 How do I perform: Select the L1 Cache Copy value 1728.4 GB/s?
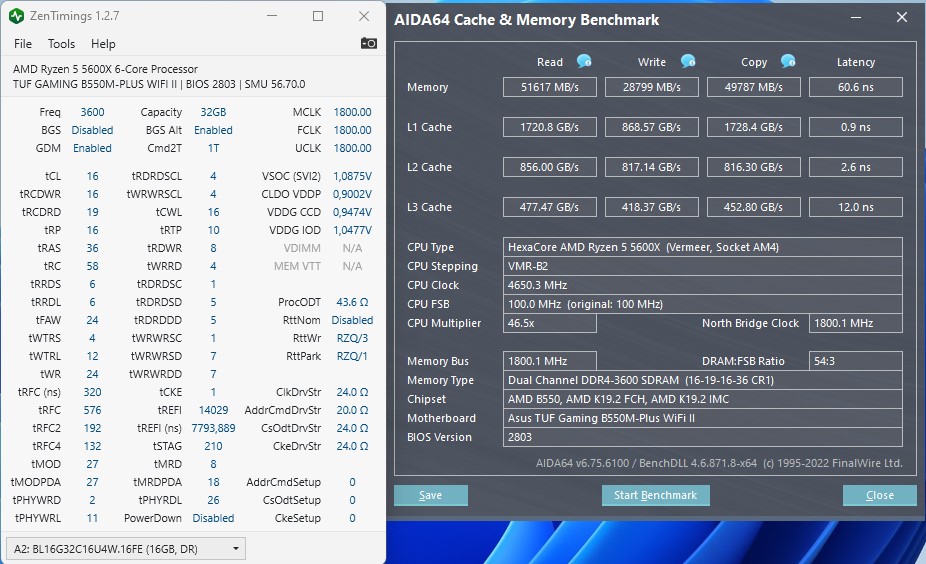[x=754, y=127]
